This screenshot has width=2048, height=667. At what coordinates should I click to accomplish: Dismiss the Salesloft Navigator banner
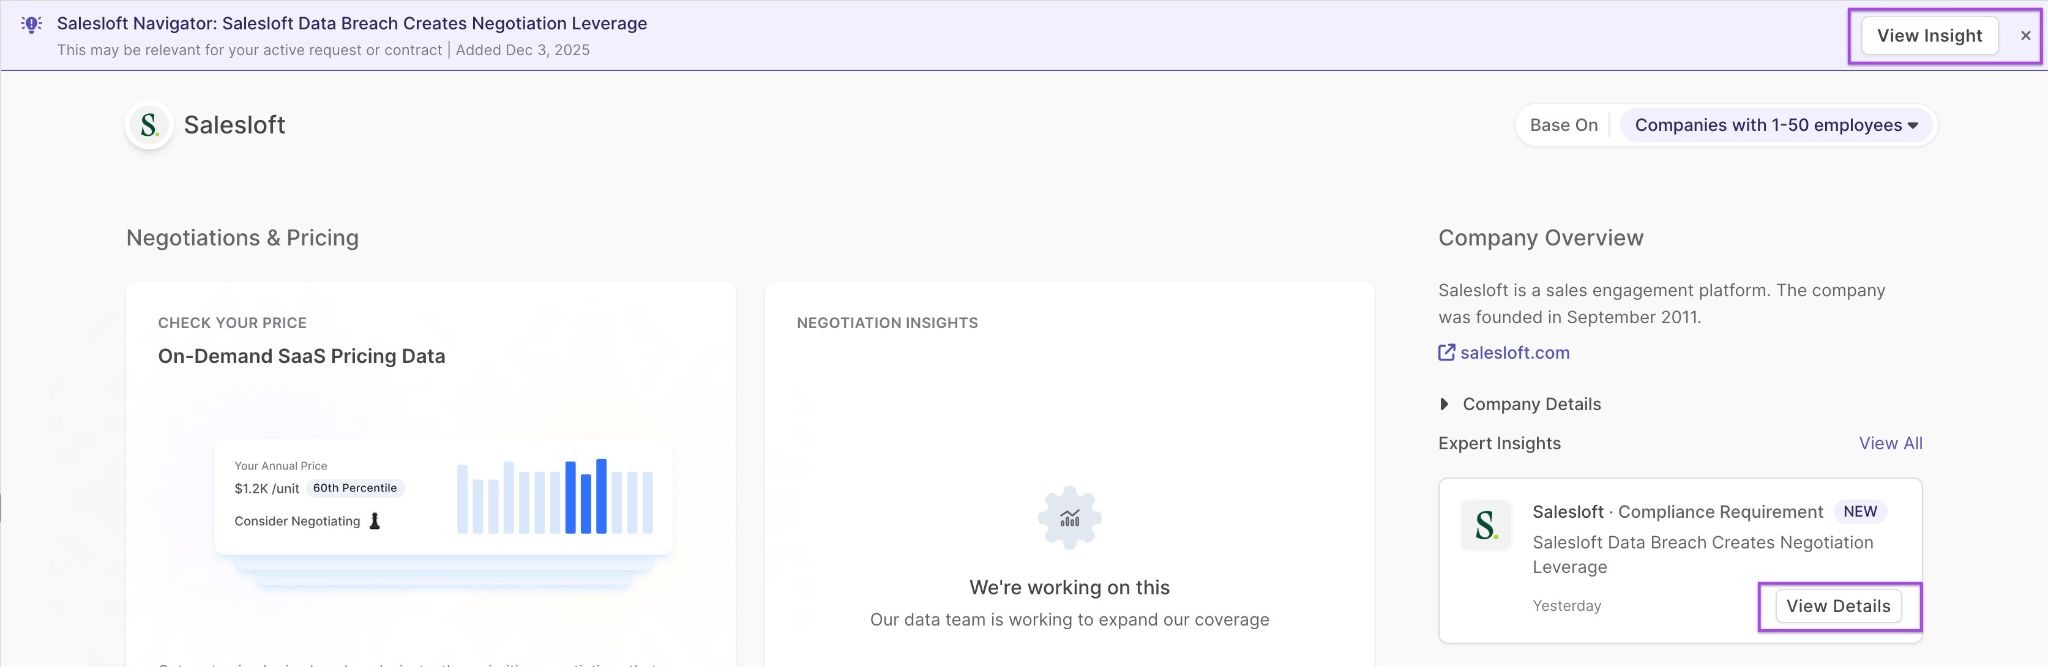[2025, 36]
